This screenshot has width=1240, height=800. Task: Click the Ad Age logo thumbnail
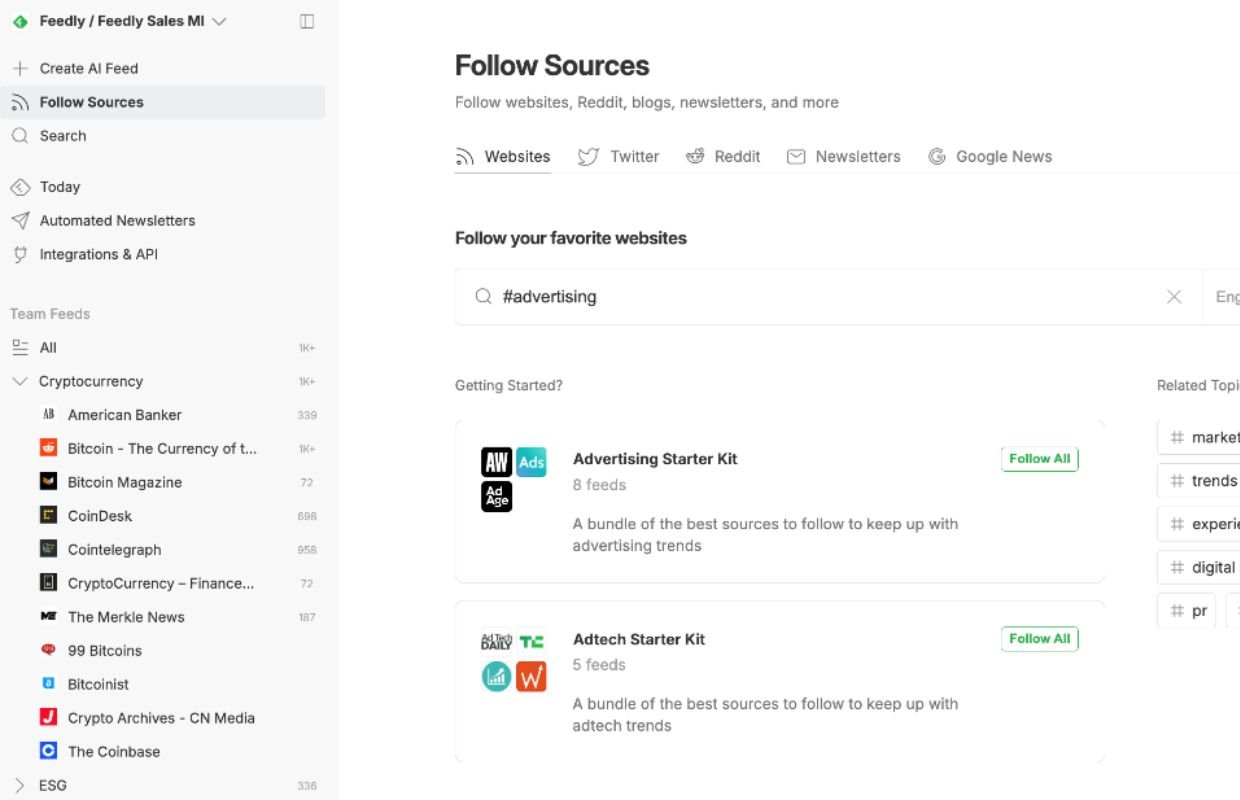(x=496, y=496)
